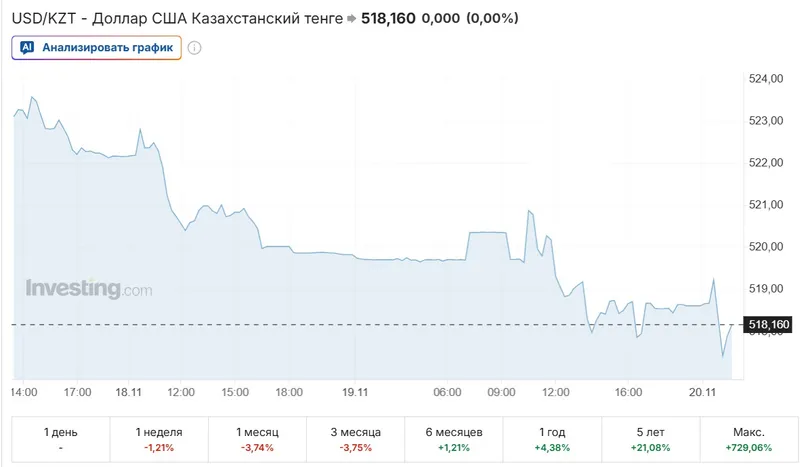The image size is (800, 467).
Task: Open the info icon beside Анализировать график
Action: coord(194,47)
